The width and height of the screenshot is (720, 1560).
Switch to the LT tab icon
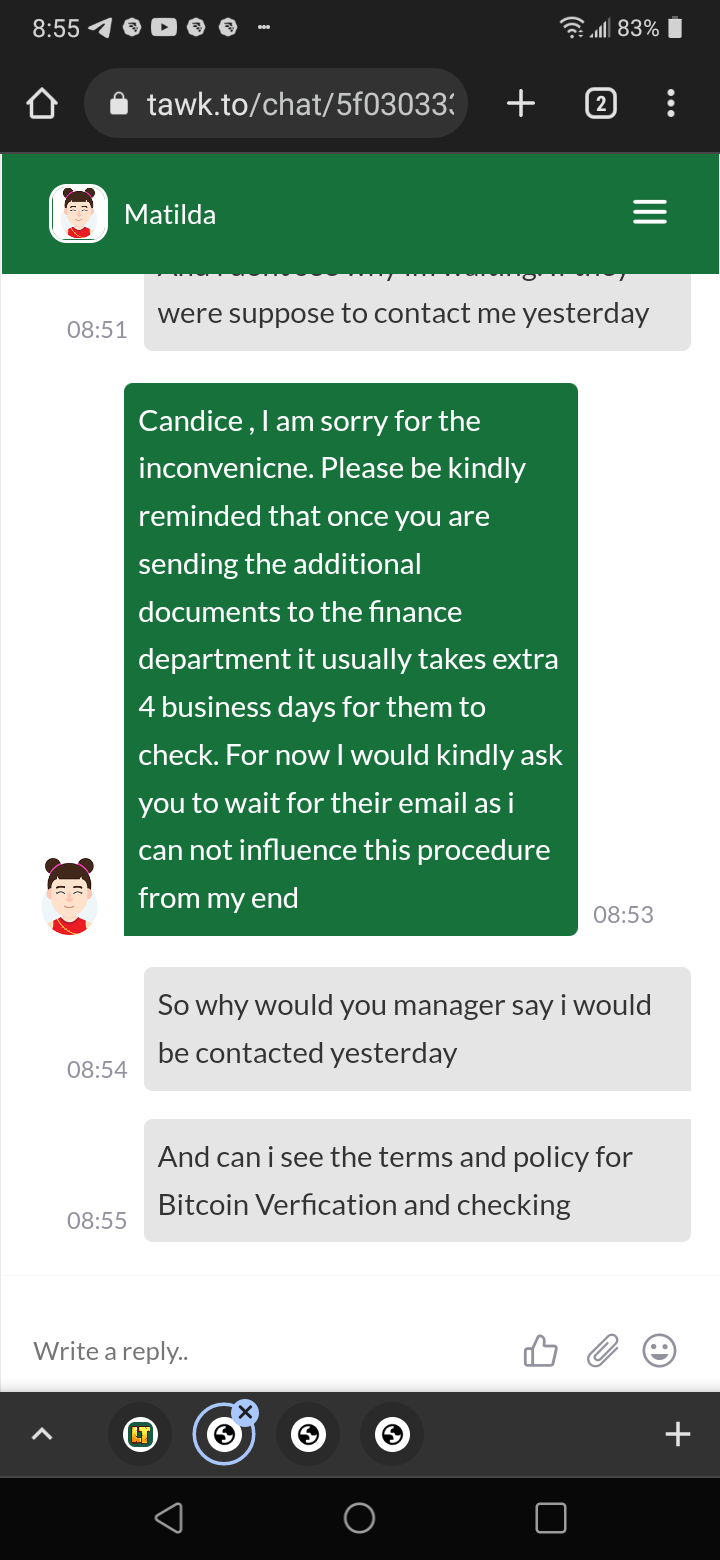[139, 1435]
